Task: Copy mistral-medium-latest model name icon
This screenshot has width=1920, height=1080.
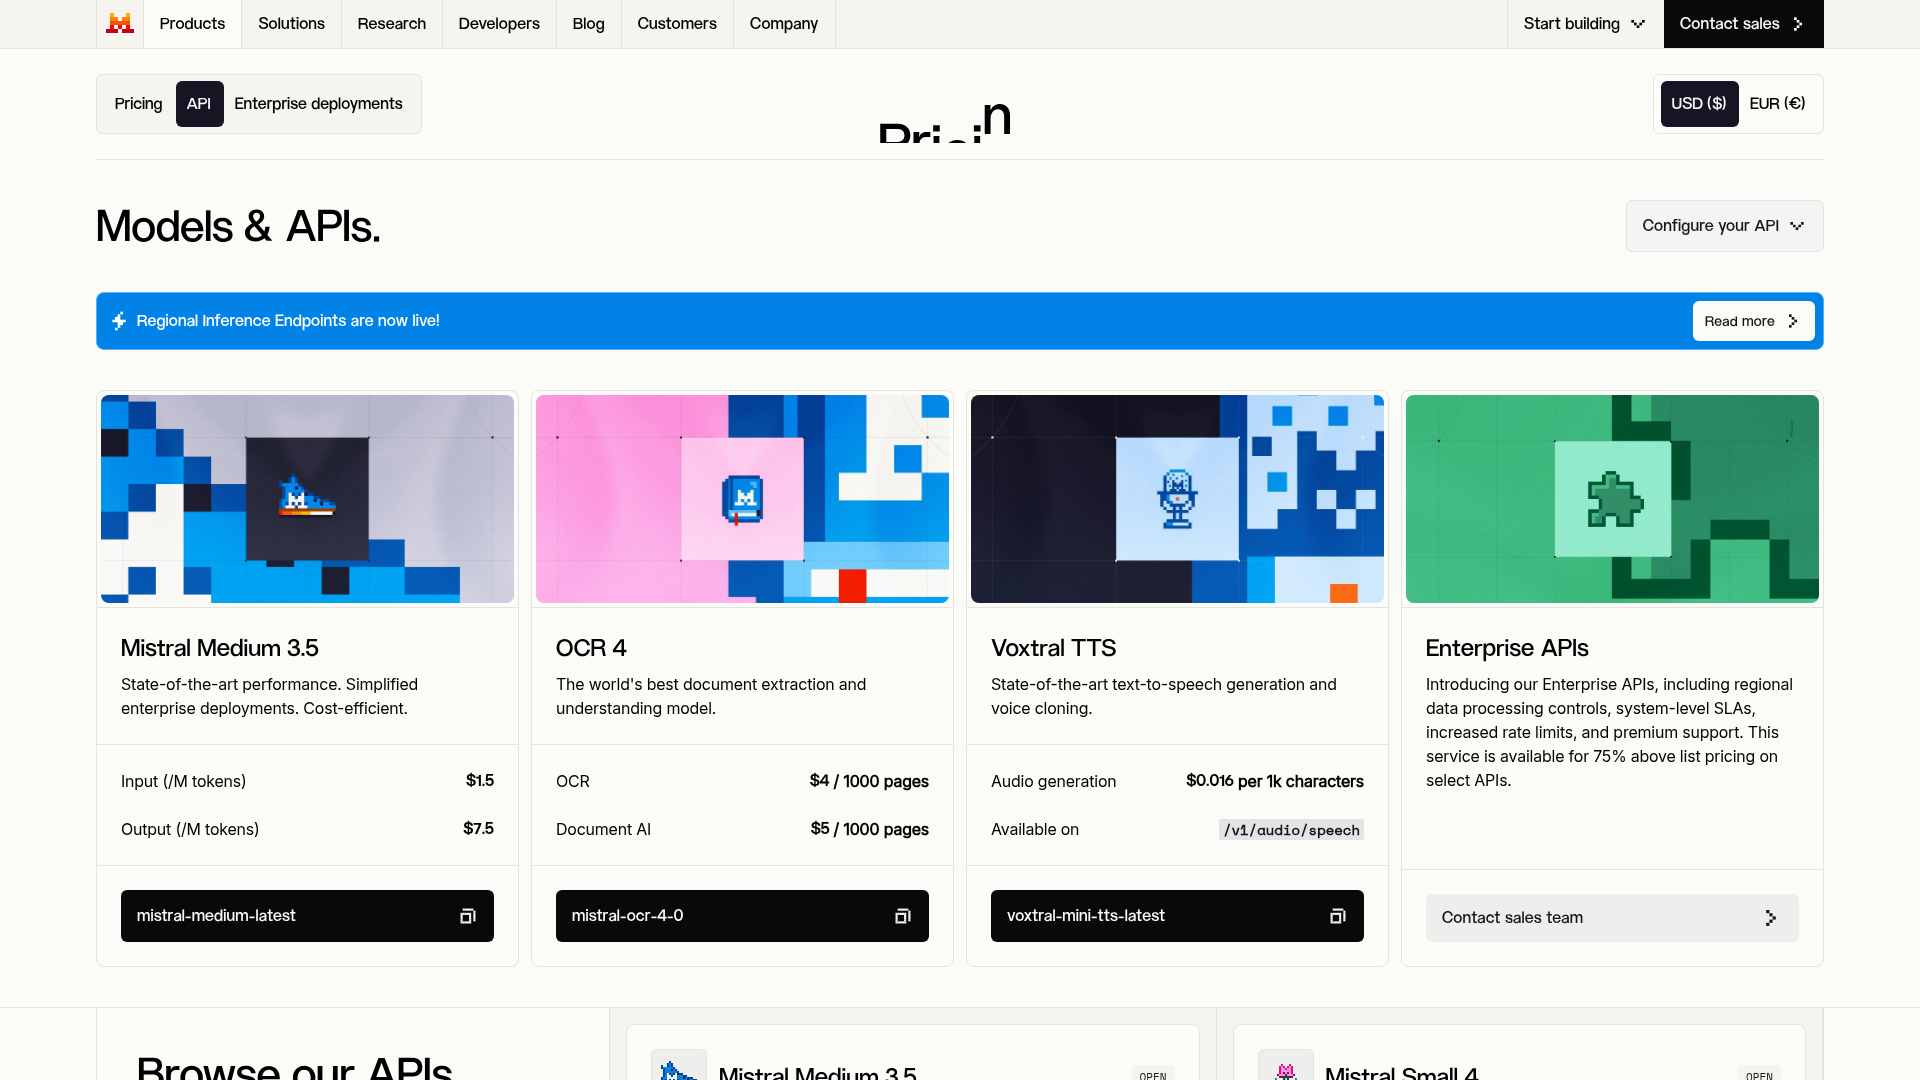Action: pyautogui.click(x=467, y=916)
